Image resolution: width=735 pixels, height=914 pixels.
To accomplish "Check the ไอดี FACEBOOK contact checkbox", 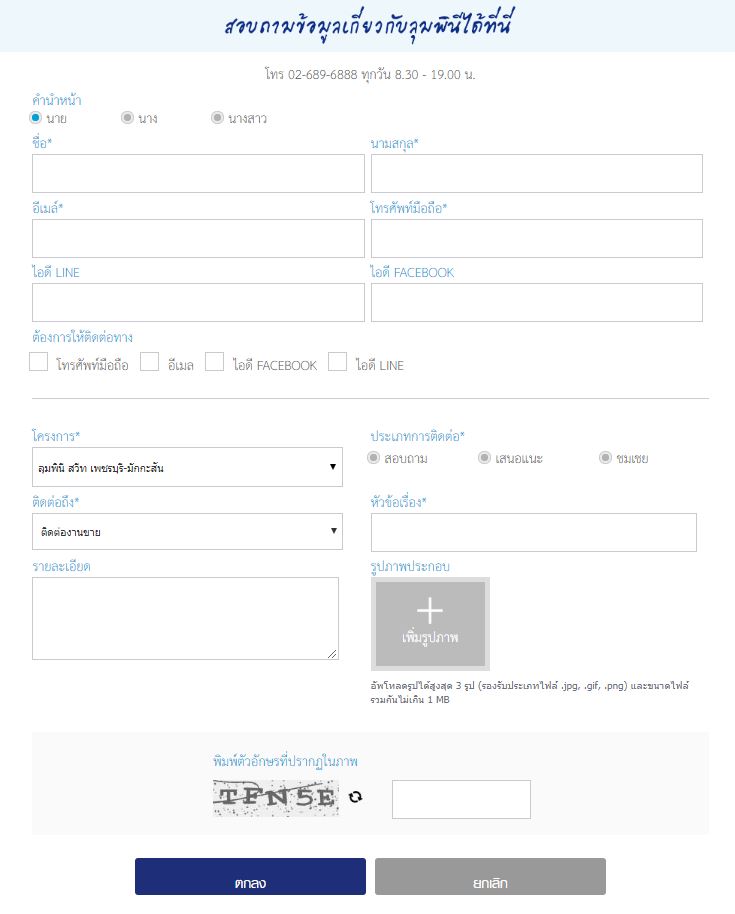I will [214, 363].
